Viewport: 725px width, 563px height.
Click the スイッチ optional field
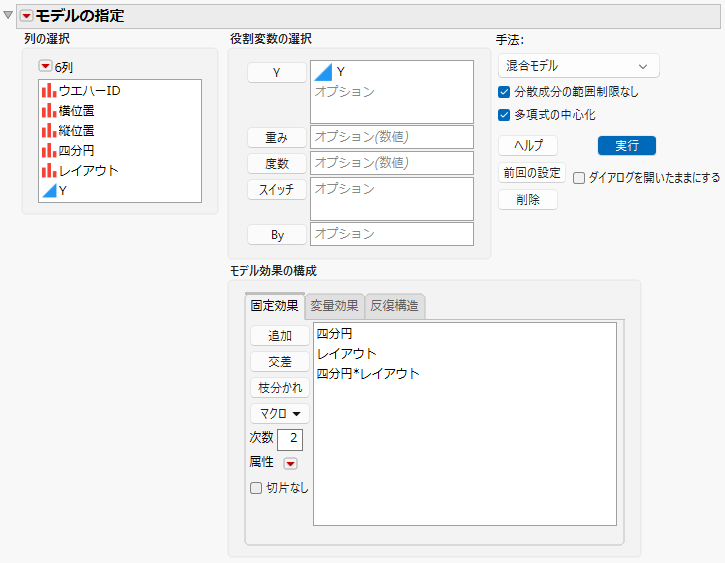point(392,199)
